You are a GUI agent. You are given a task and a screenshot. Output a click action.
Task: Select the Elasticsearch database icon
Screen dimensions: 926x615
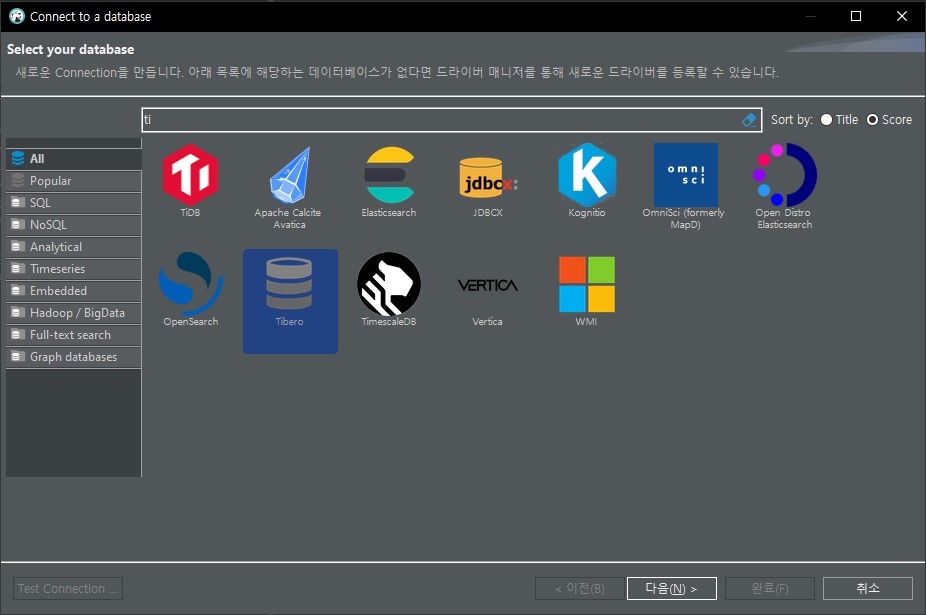click(389, 175)
